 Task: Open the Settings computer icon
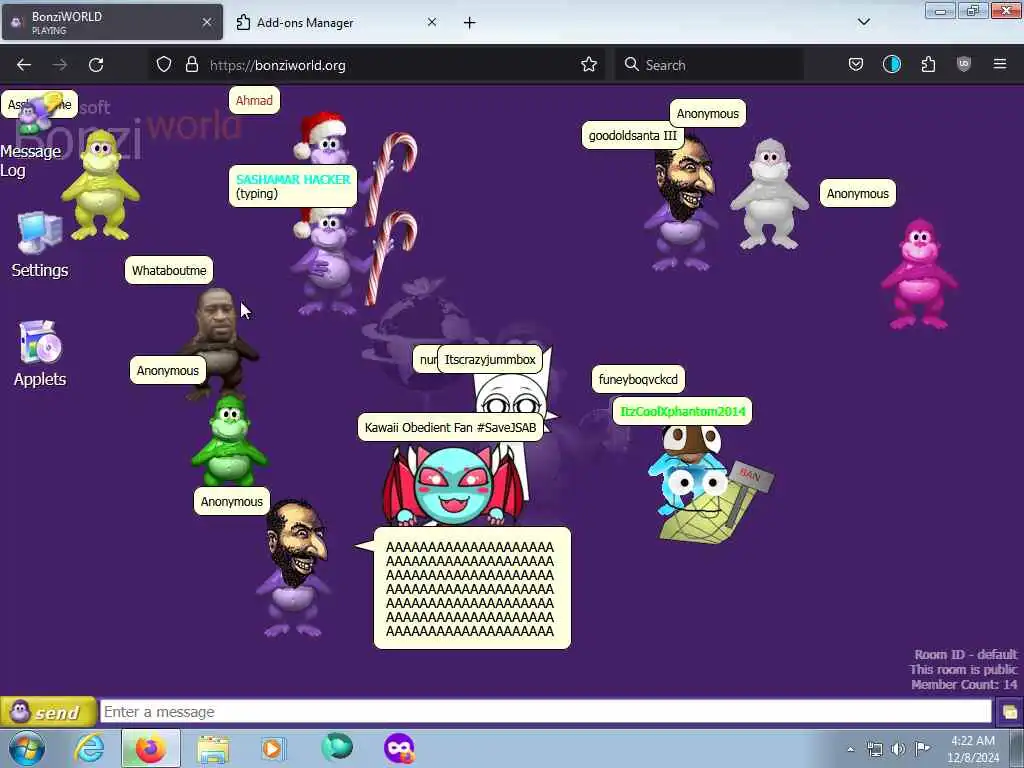tap(40, 232)
